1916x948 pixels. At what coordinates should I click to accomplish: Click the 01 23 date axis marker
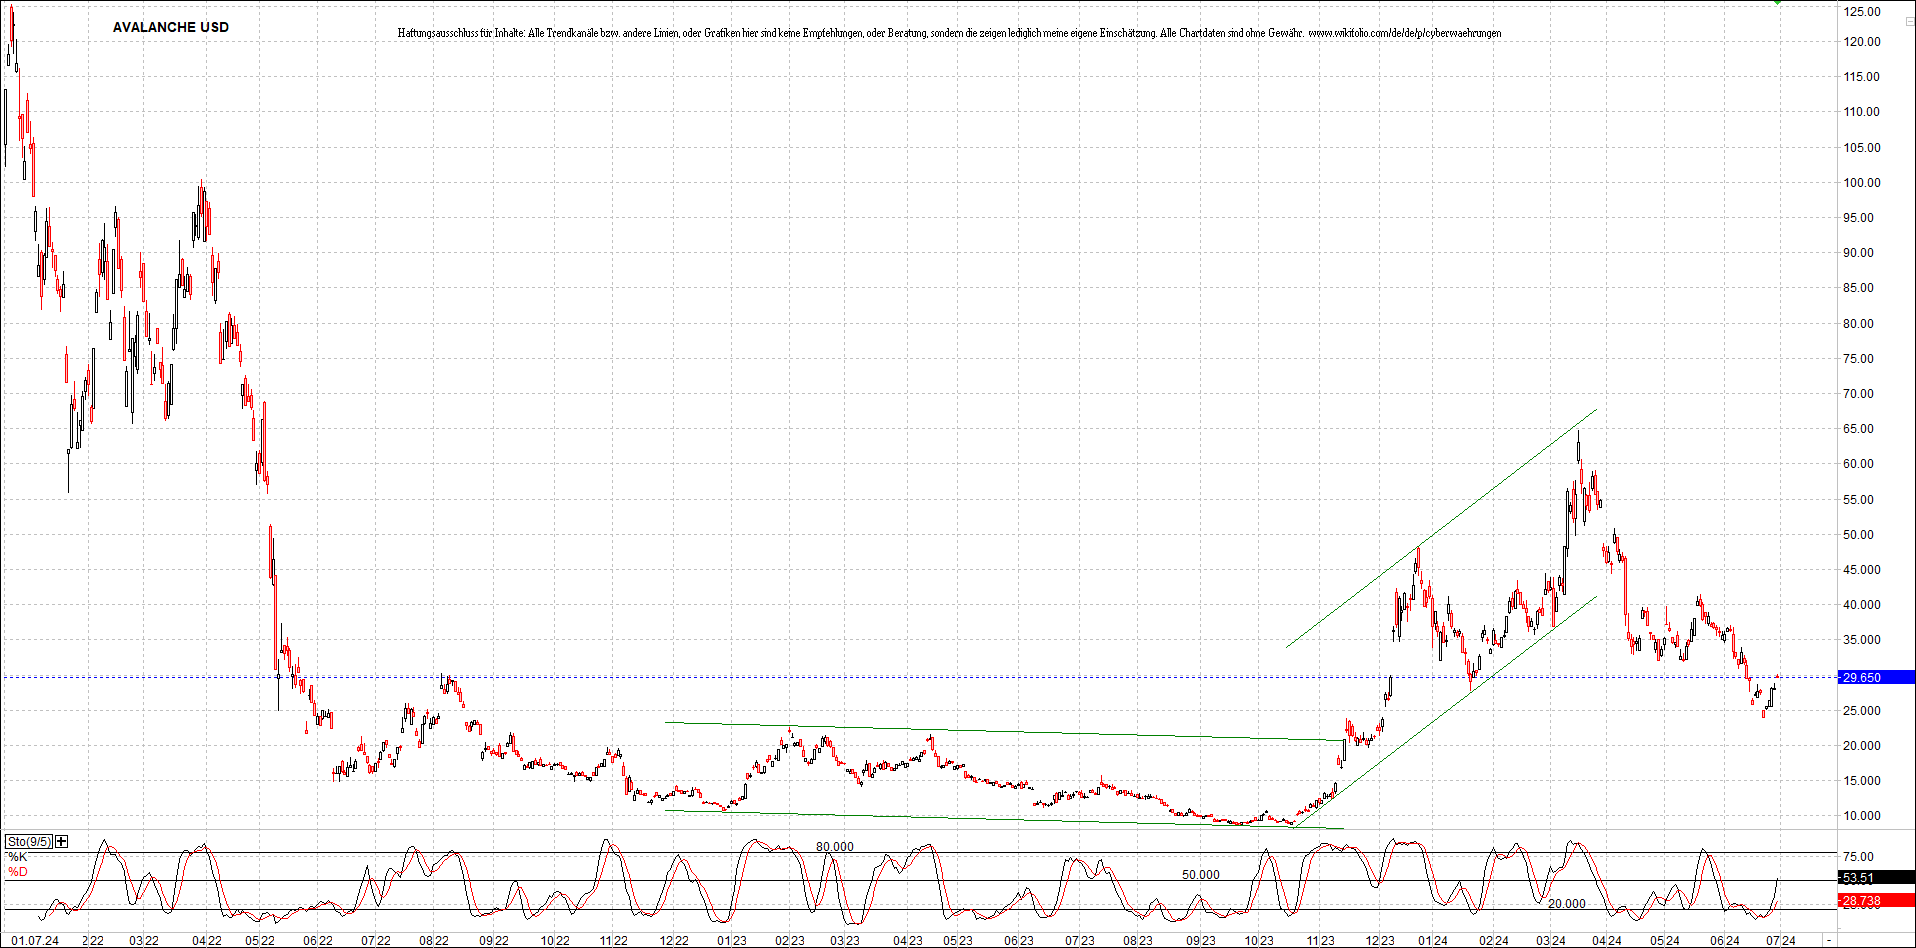[732, 941]
